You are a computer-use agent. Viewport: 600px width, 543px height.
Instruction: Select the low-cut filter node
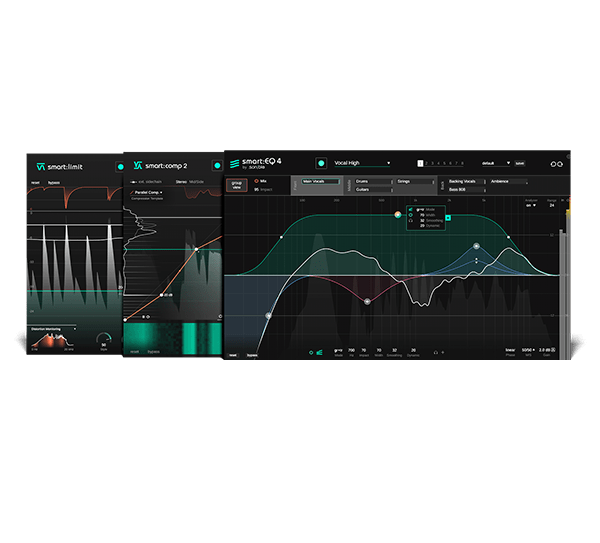[269, 315]
